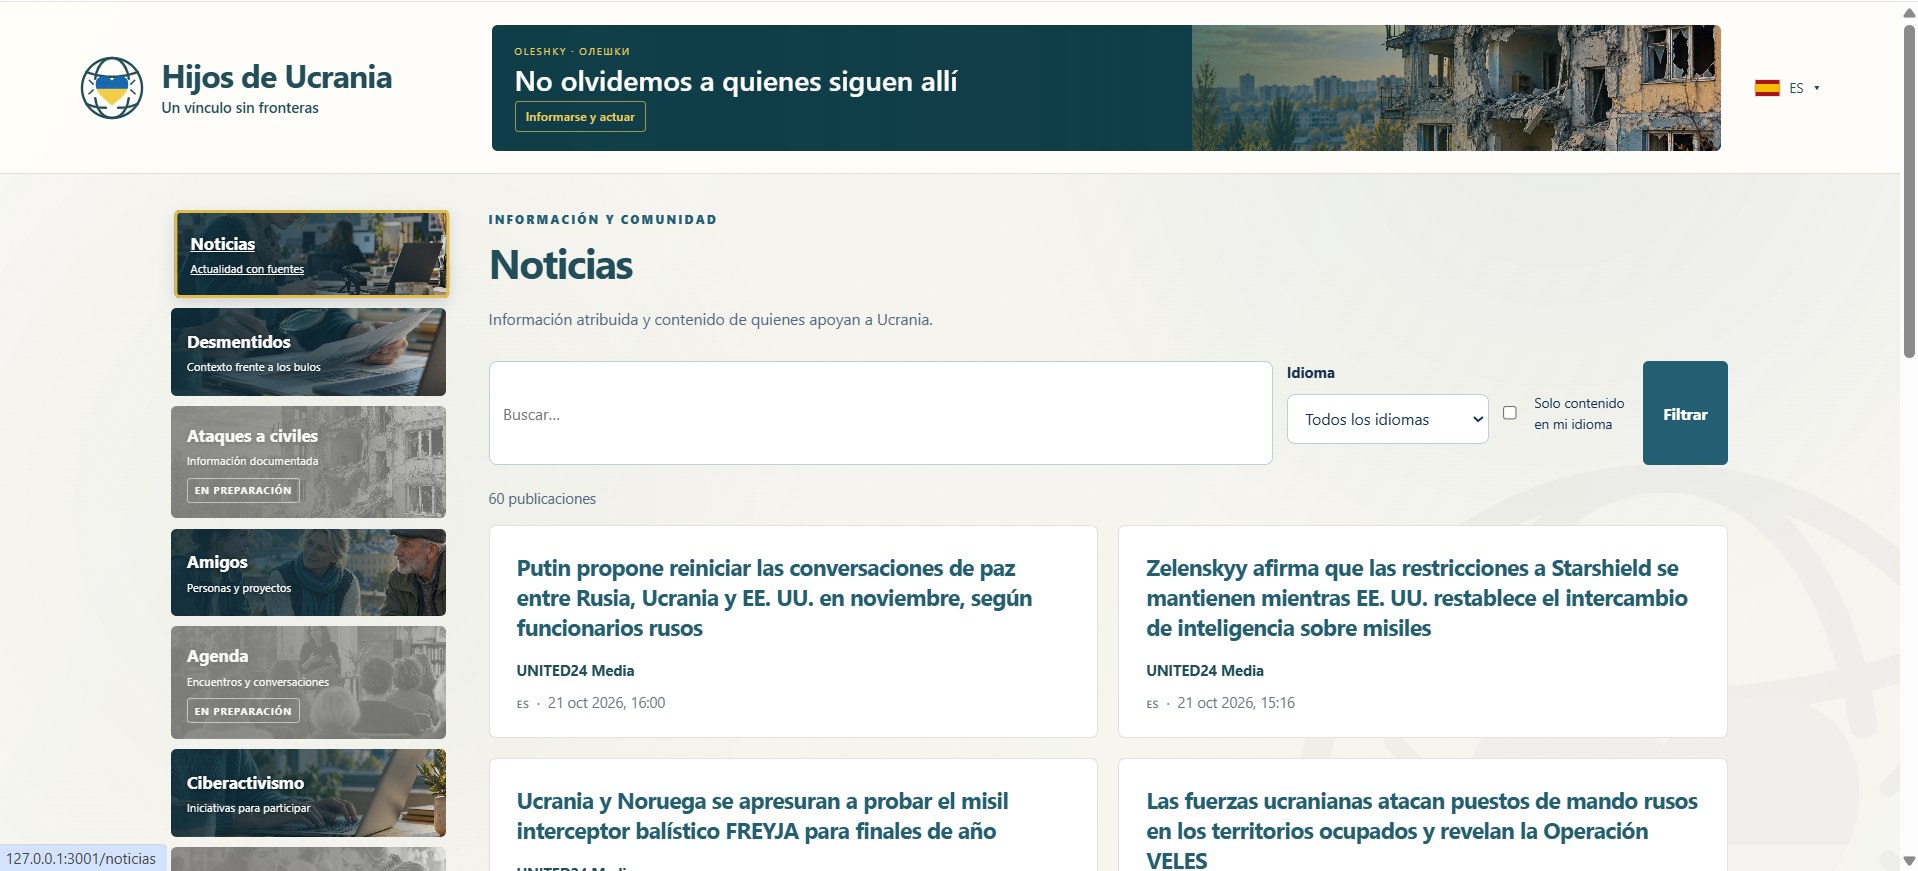Open the Desmentidos sidebar section

(x=308, y=352)
